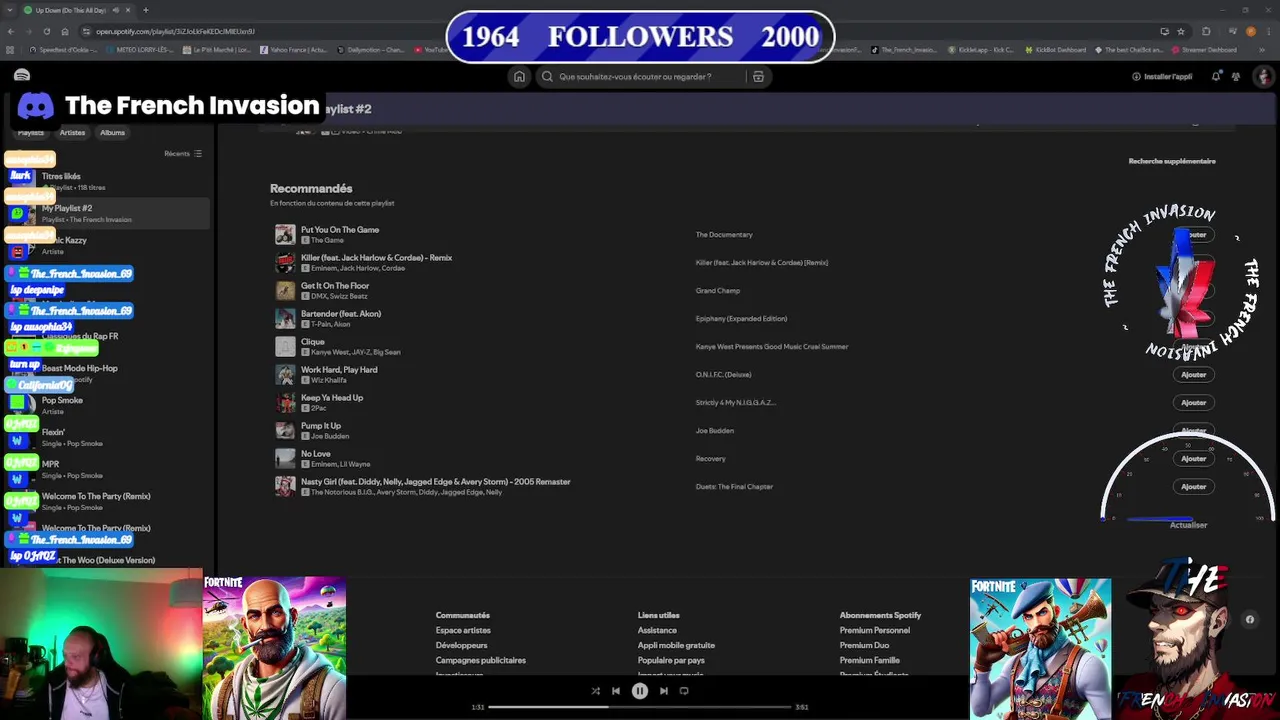Click the Pump It Up cover art
The height and width of the screenshot is (720, 1280).
pyautogui.click(x=285, y=430)
